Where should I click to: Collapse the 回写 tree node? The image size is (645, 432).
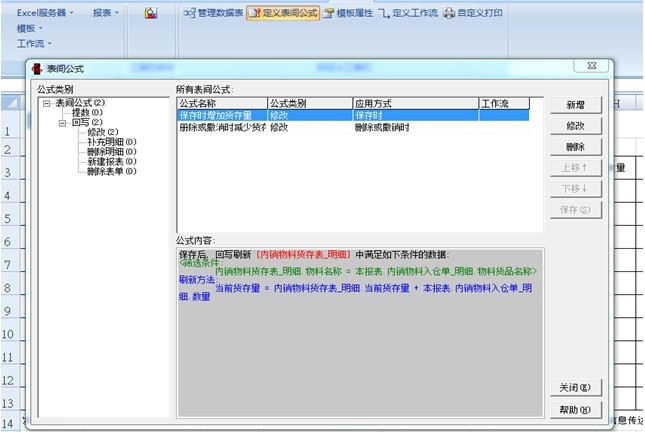pos(62,122)
